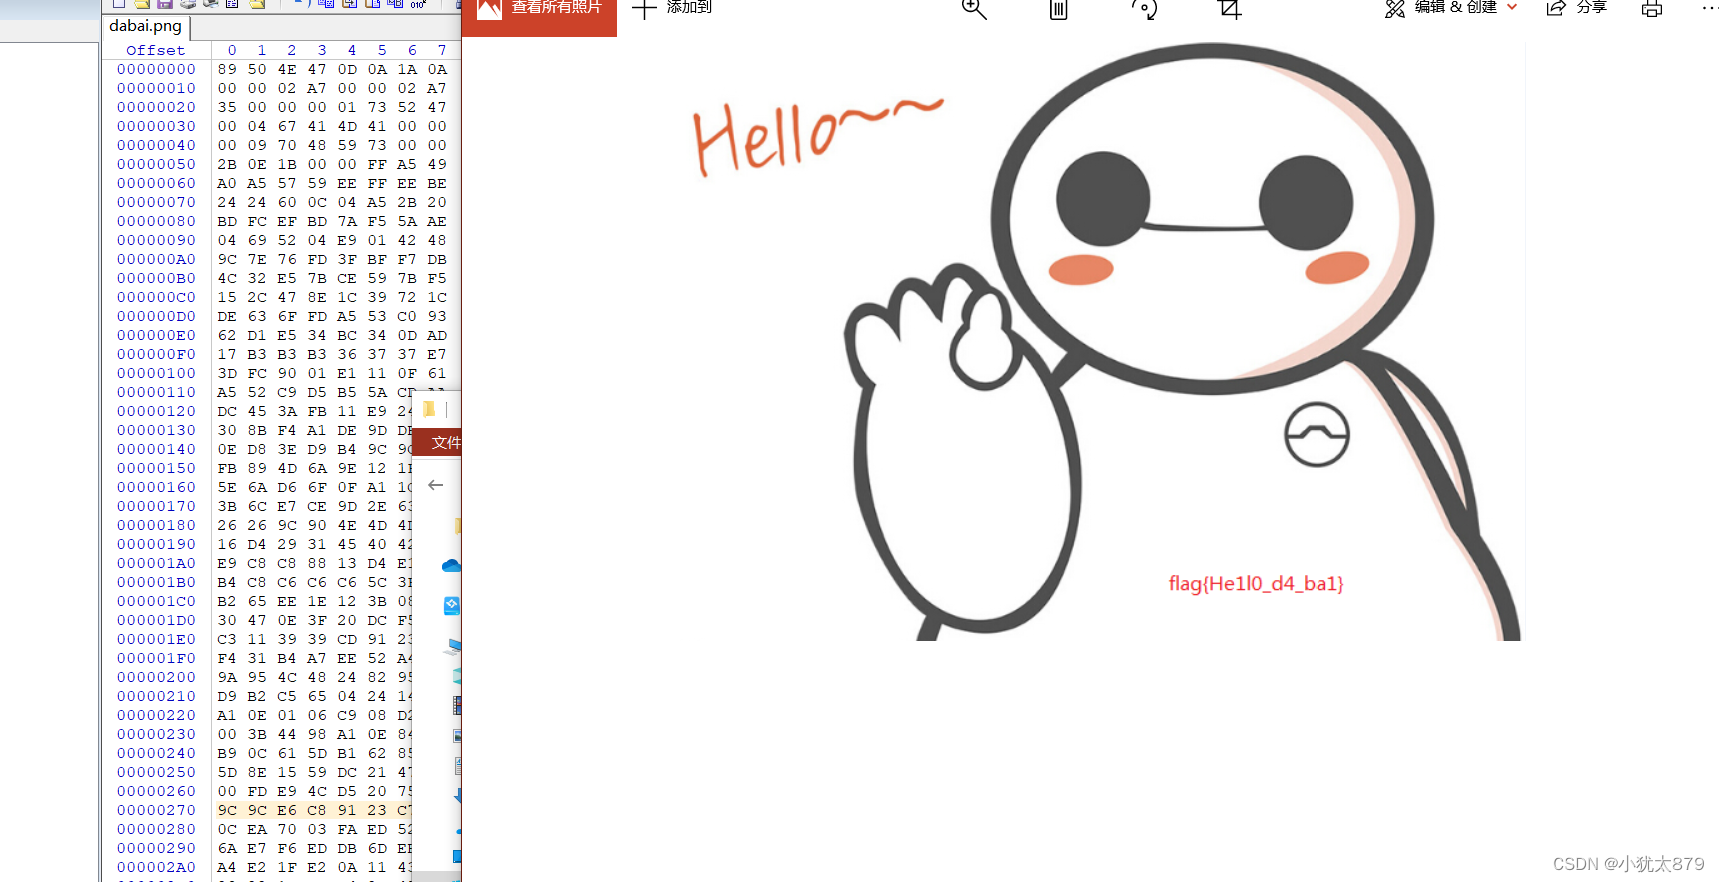Select byte 3D in row 00000100
The image size is (1719, 882).
coord(228,373)
